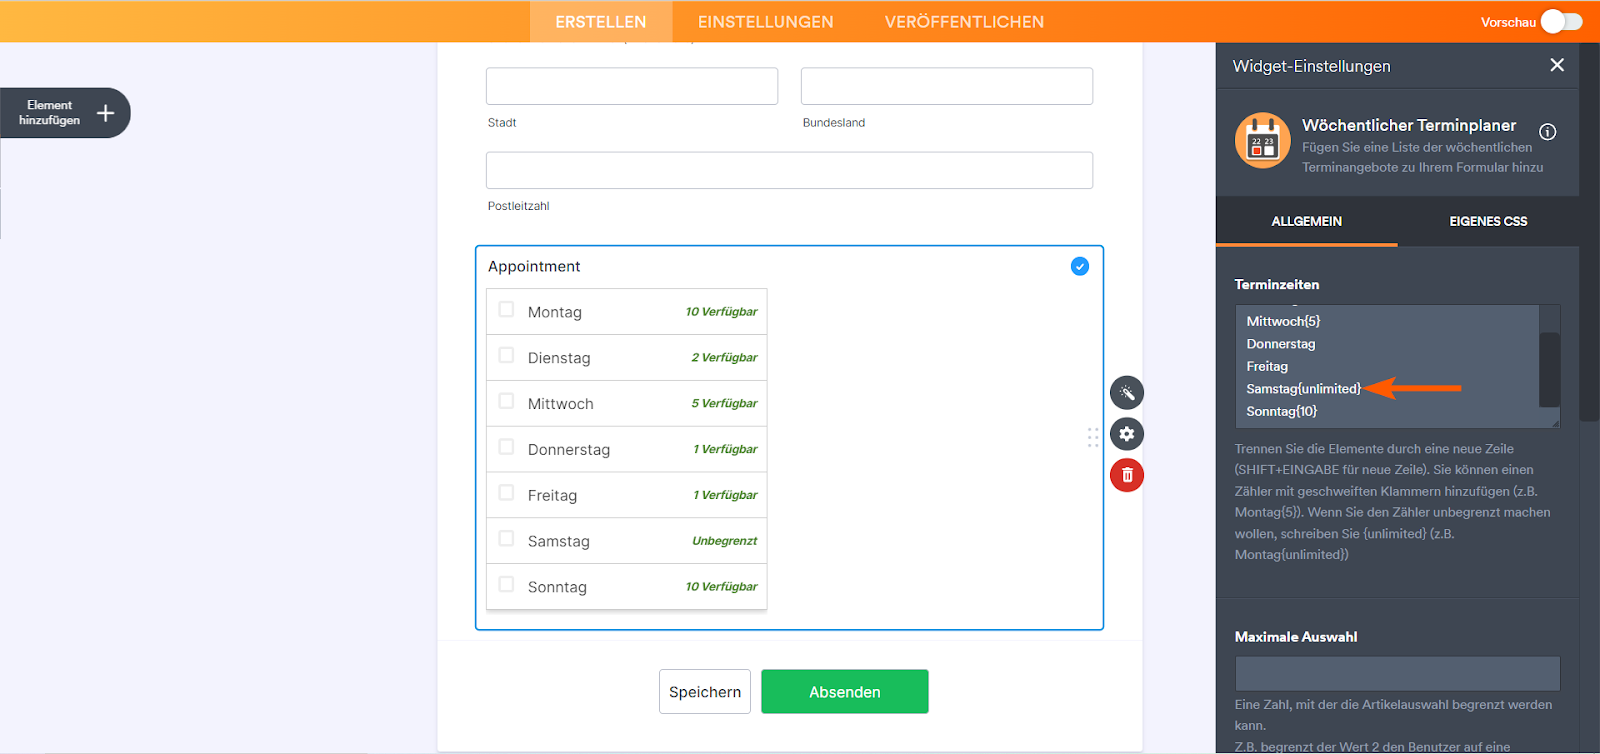Check the Samstag appointment checkbox
The height and width of the screenshot is (754, 1600).
tap(506, 539)
